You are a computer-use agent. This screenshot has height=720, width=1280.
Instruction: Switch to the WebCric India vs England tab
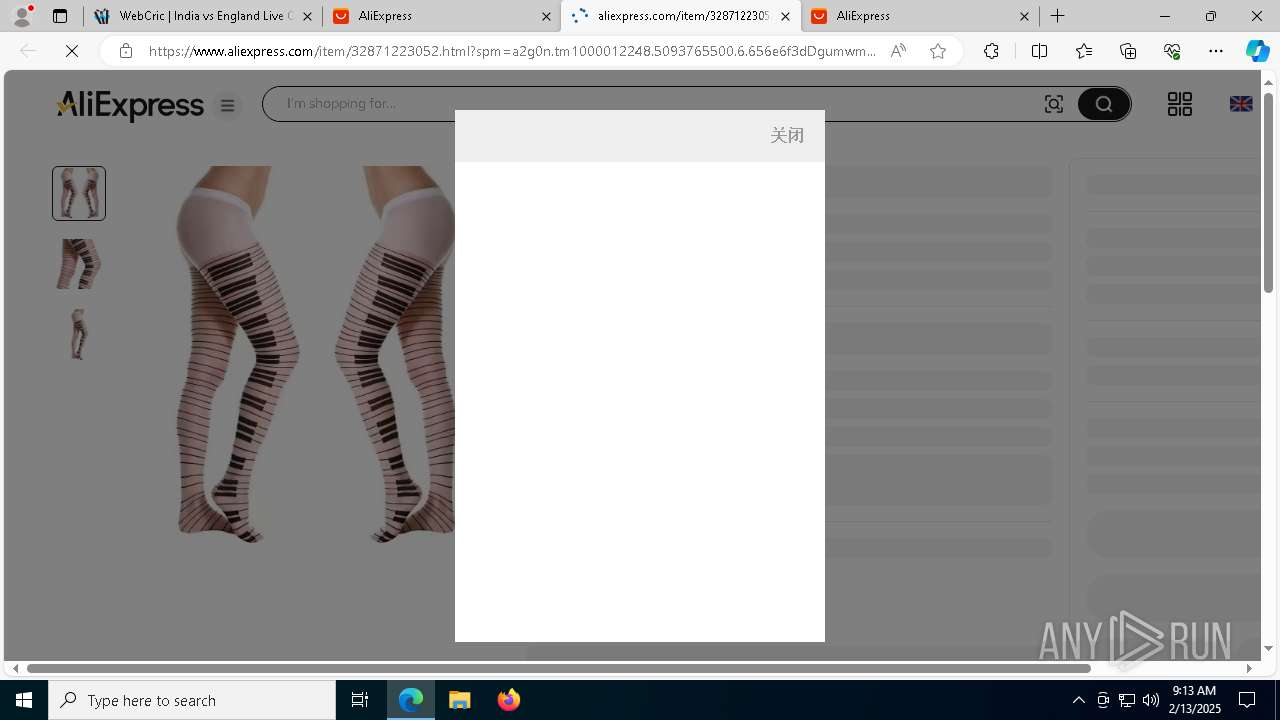tap(203, 16)
